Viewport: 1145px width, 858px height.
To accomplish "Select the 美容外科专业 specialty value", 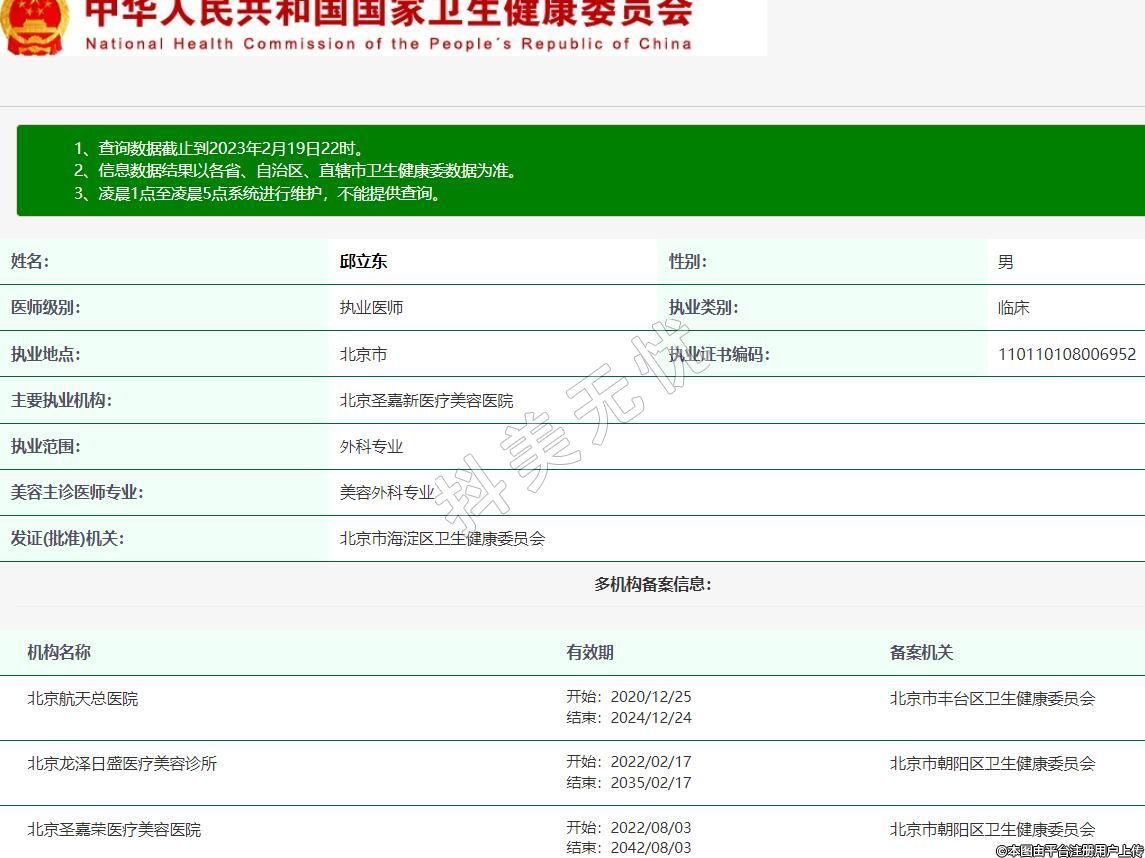I will click(387, 492).
